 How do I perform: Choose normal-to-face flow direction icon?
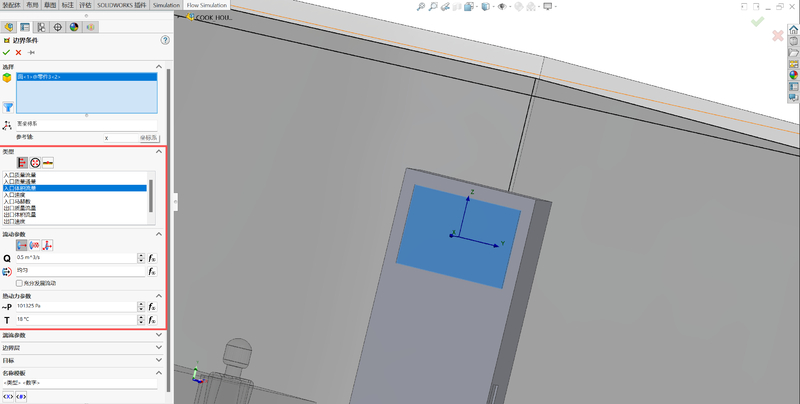[21, 245]
